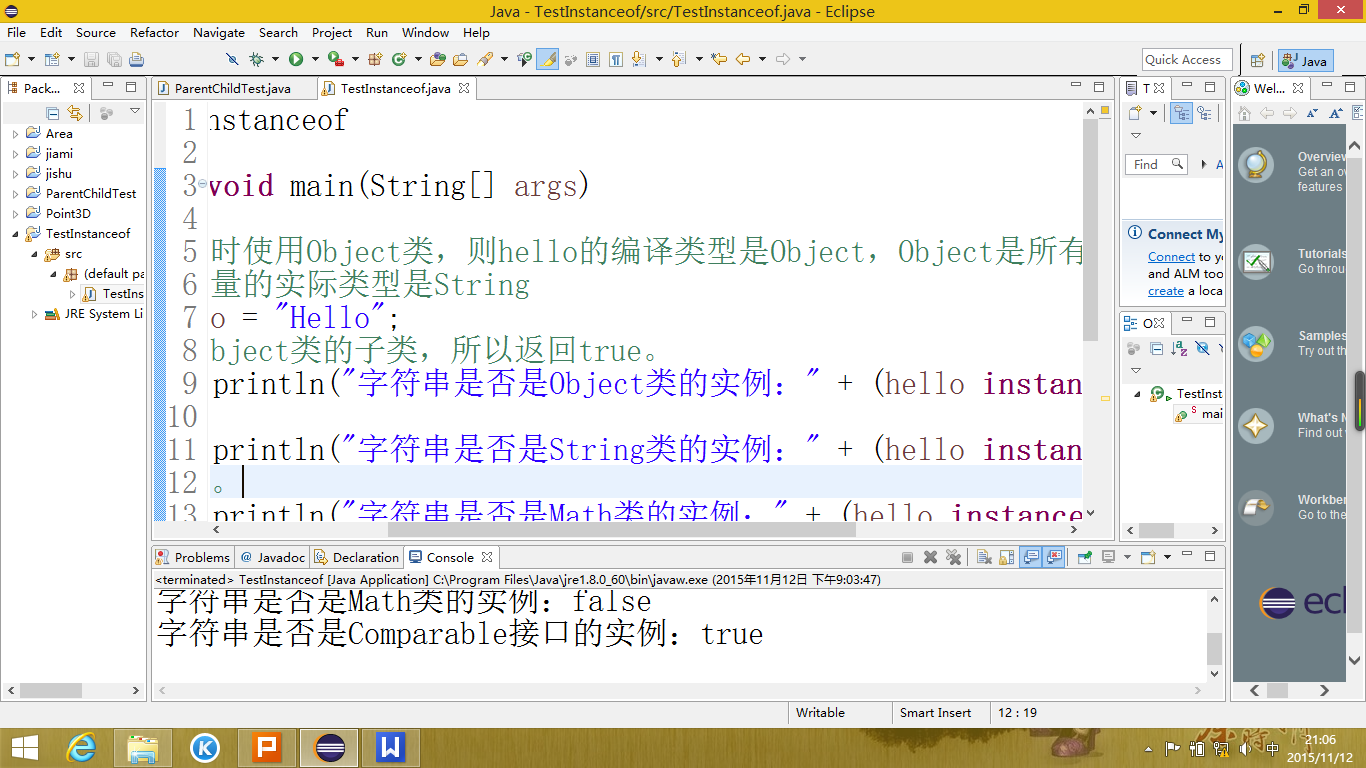The width and height of the screenshot is (1366, 768).
Task: Click the Debug bug icon in toolbar
Action: (256, 59)
